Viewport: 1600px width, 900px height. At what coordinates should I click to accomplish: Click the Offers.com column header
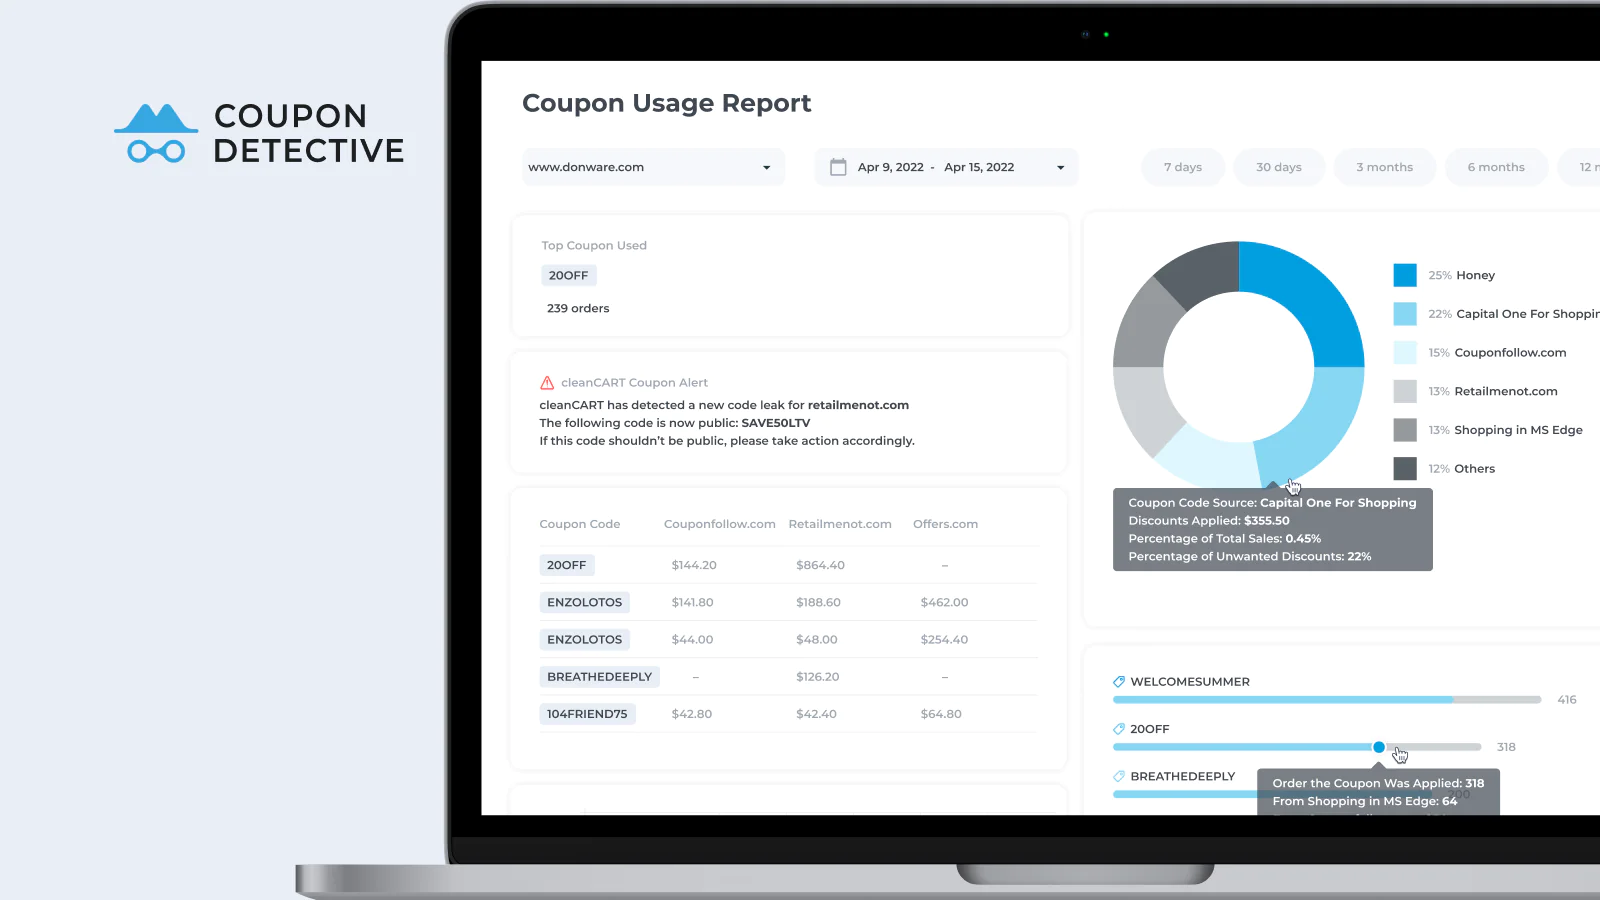click(x=945, y=524)
